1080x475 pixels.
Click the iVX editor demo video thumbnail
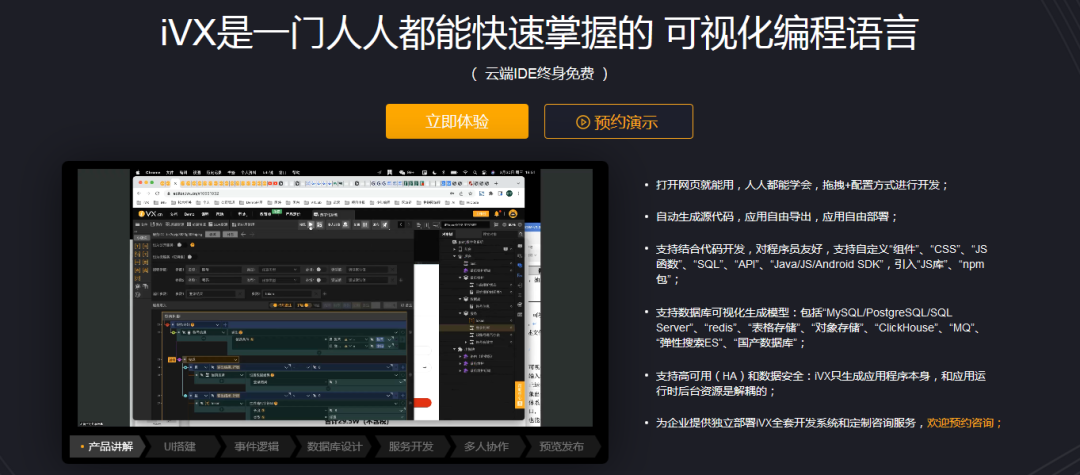point(335,298)
